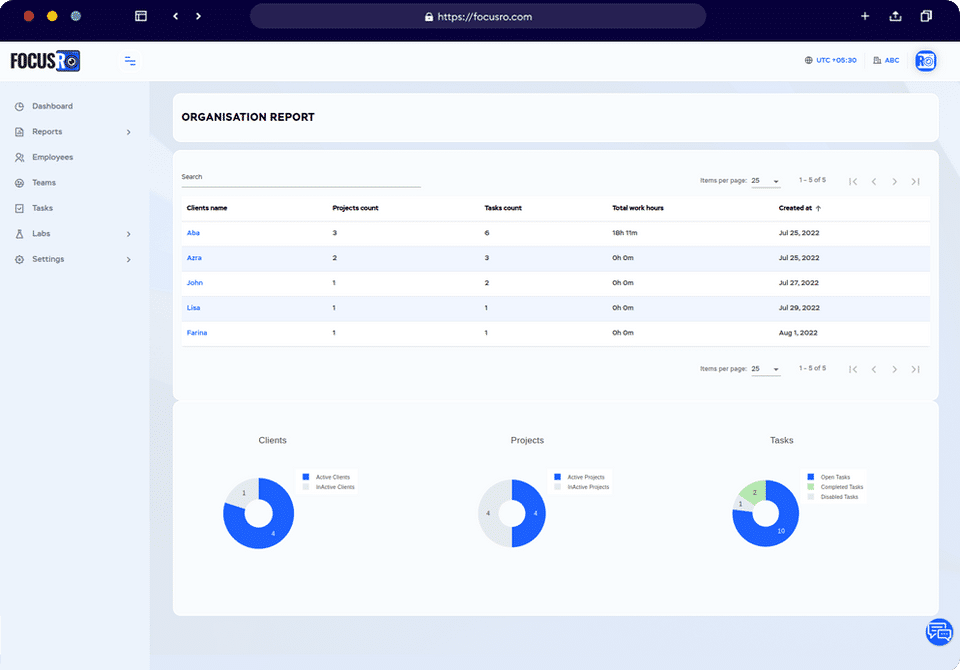Go to first page in bottom paginator

tap(853, 369)
